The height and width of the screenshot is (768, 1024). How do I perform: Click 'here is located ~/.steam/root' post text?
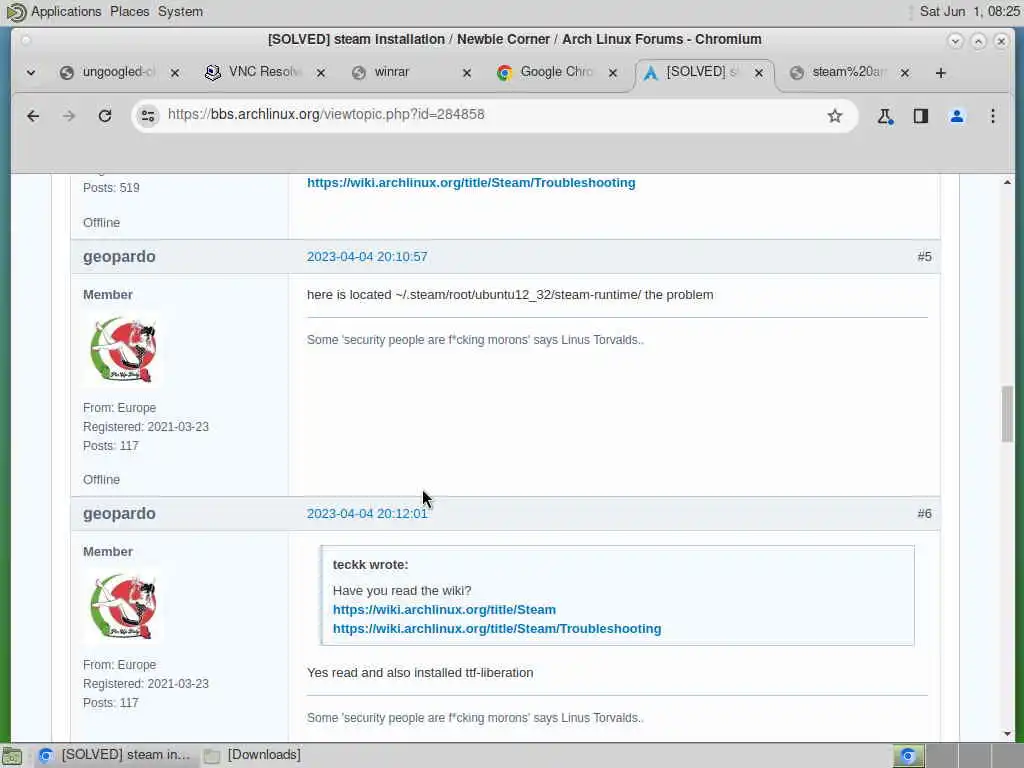click(510, 295)
